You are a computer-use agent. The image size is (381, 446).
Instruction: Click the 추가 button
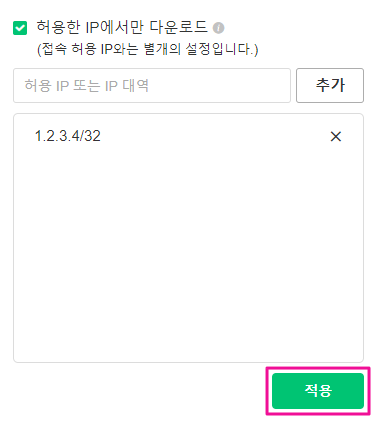coord(330,86)
